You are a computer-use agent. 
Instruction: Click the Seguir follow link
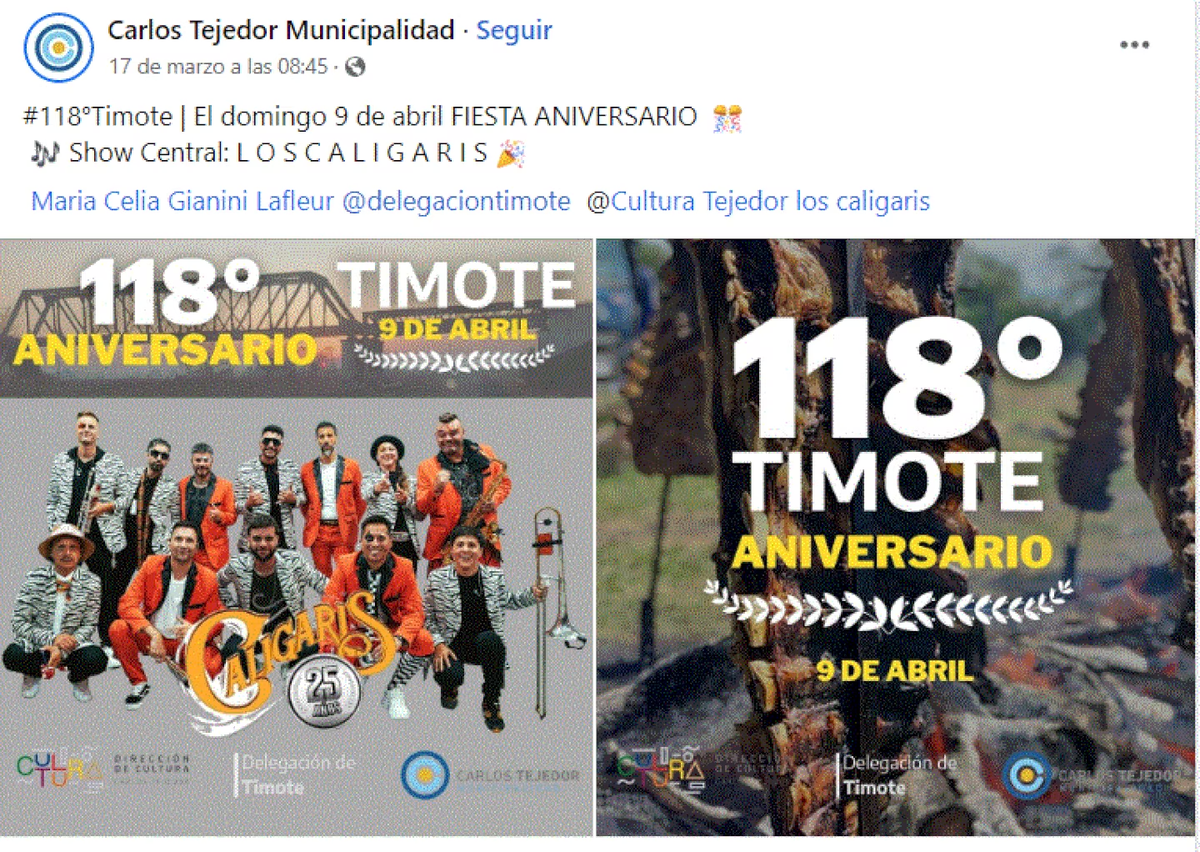click(514, 31)
